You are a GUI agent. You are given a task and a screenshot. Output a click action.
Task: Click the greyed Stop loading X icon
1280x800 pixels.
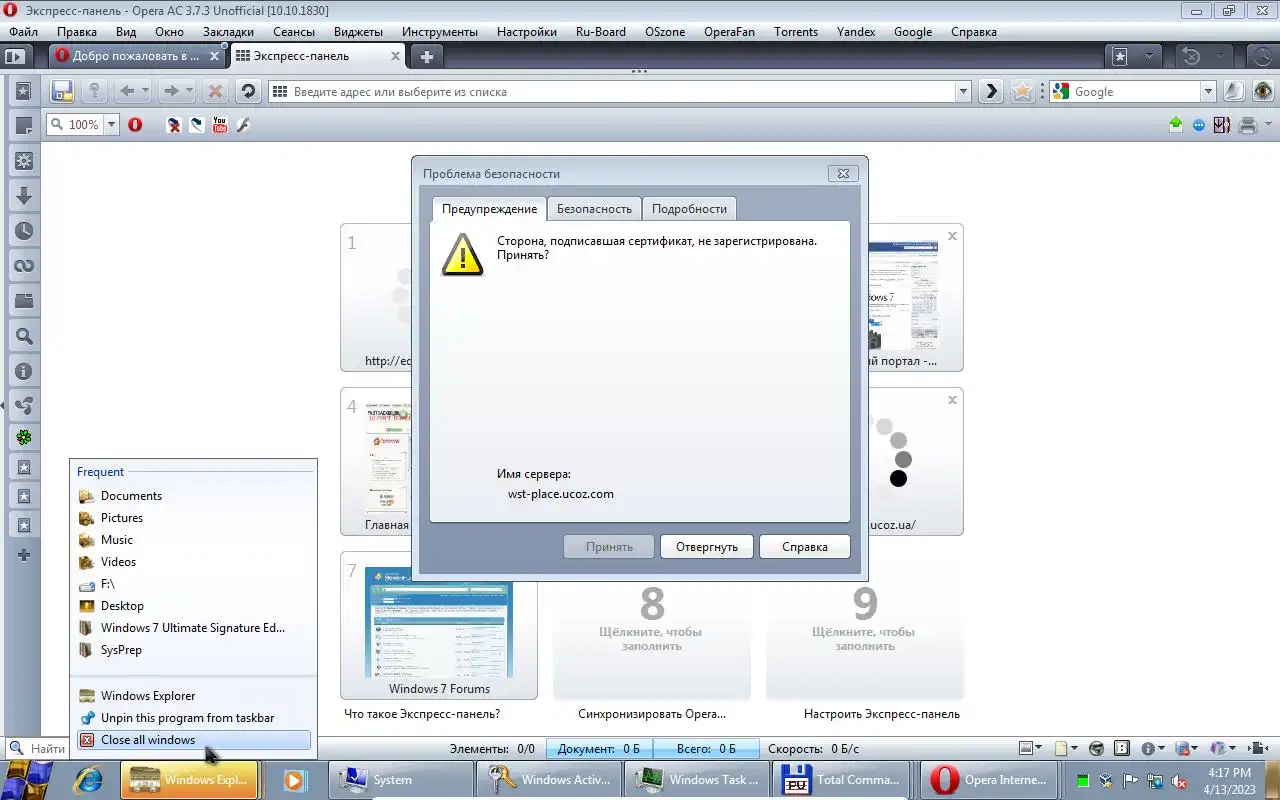[214, 91]
